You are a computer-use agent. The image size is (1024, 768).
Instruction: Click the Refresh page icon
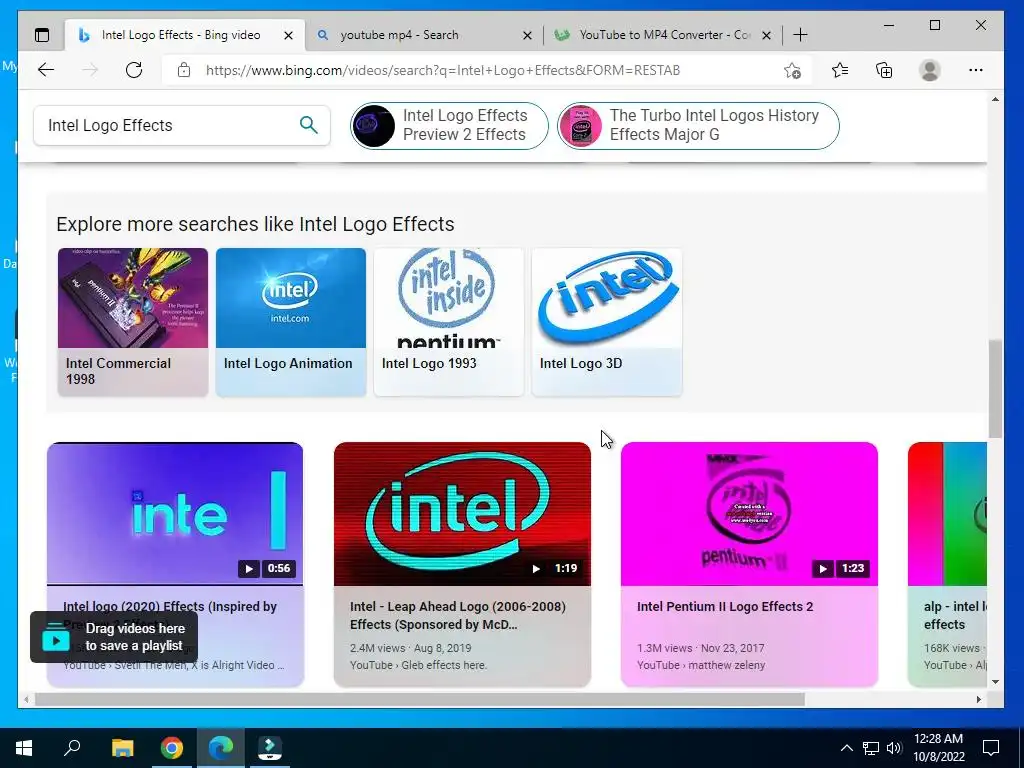point(134,70)
